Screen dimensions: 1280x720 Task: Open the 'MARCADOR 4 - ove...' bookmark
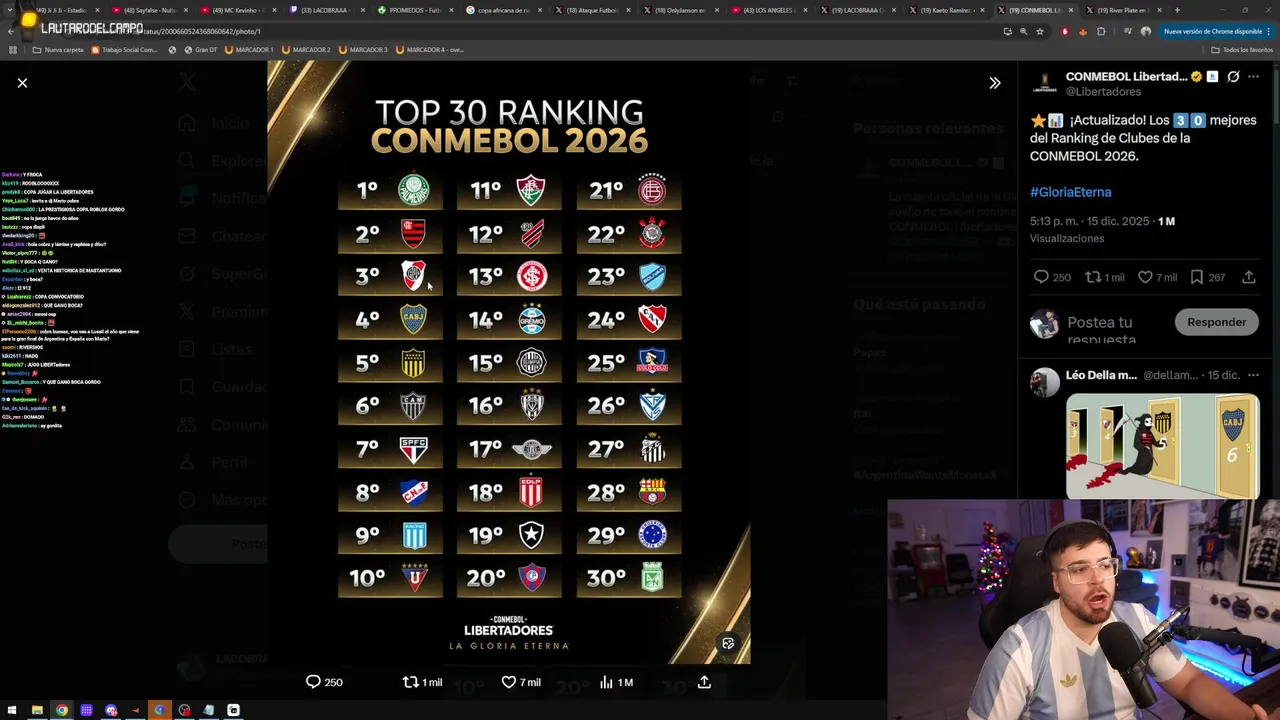[430, 49]
